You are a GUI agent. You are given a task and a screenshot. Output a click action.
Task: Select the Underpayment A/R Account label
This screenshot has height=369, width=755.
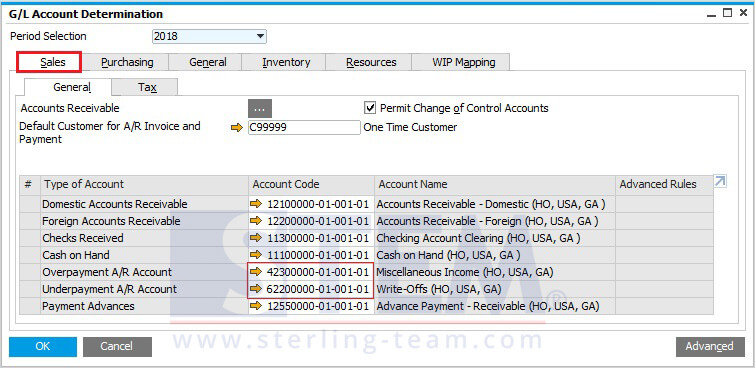click(110, 289)
